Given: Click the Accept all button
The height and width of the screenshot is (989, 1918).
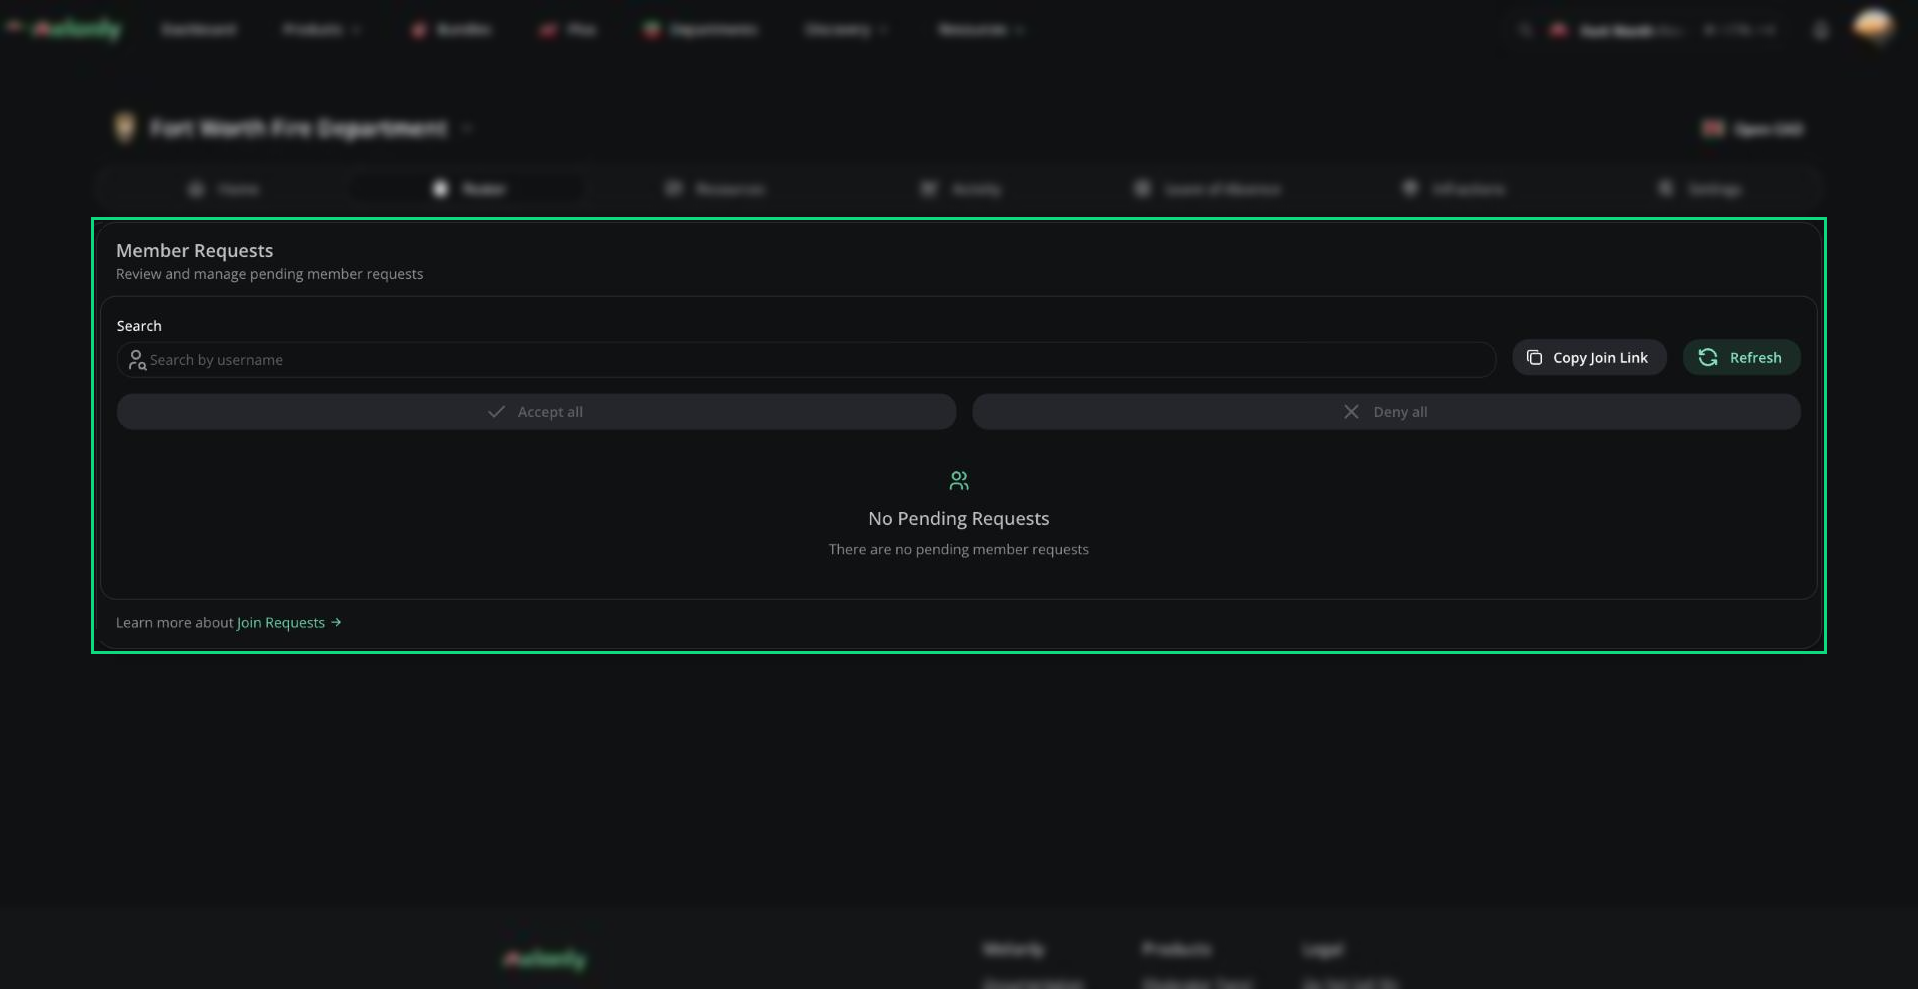Looking at the screenshot, I should tap(536, 412).
